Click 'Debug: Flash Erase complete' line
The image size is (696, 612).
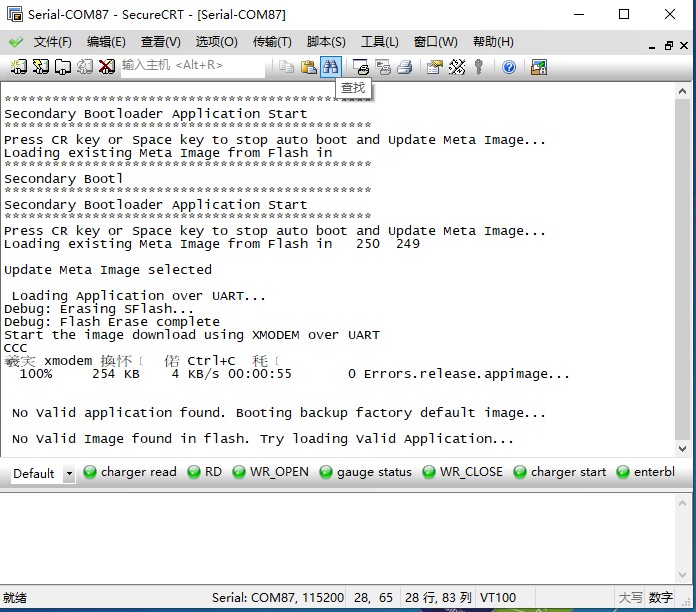[112, 322]
